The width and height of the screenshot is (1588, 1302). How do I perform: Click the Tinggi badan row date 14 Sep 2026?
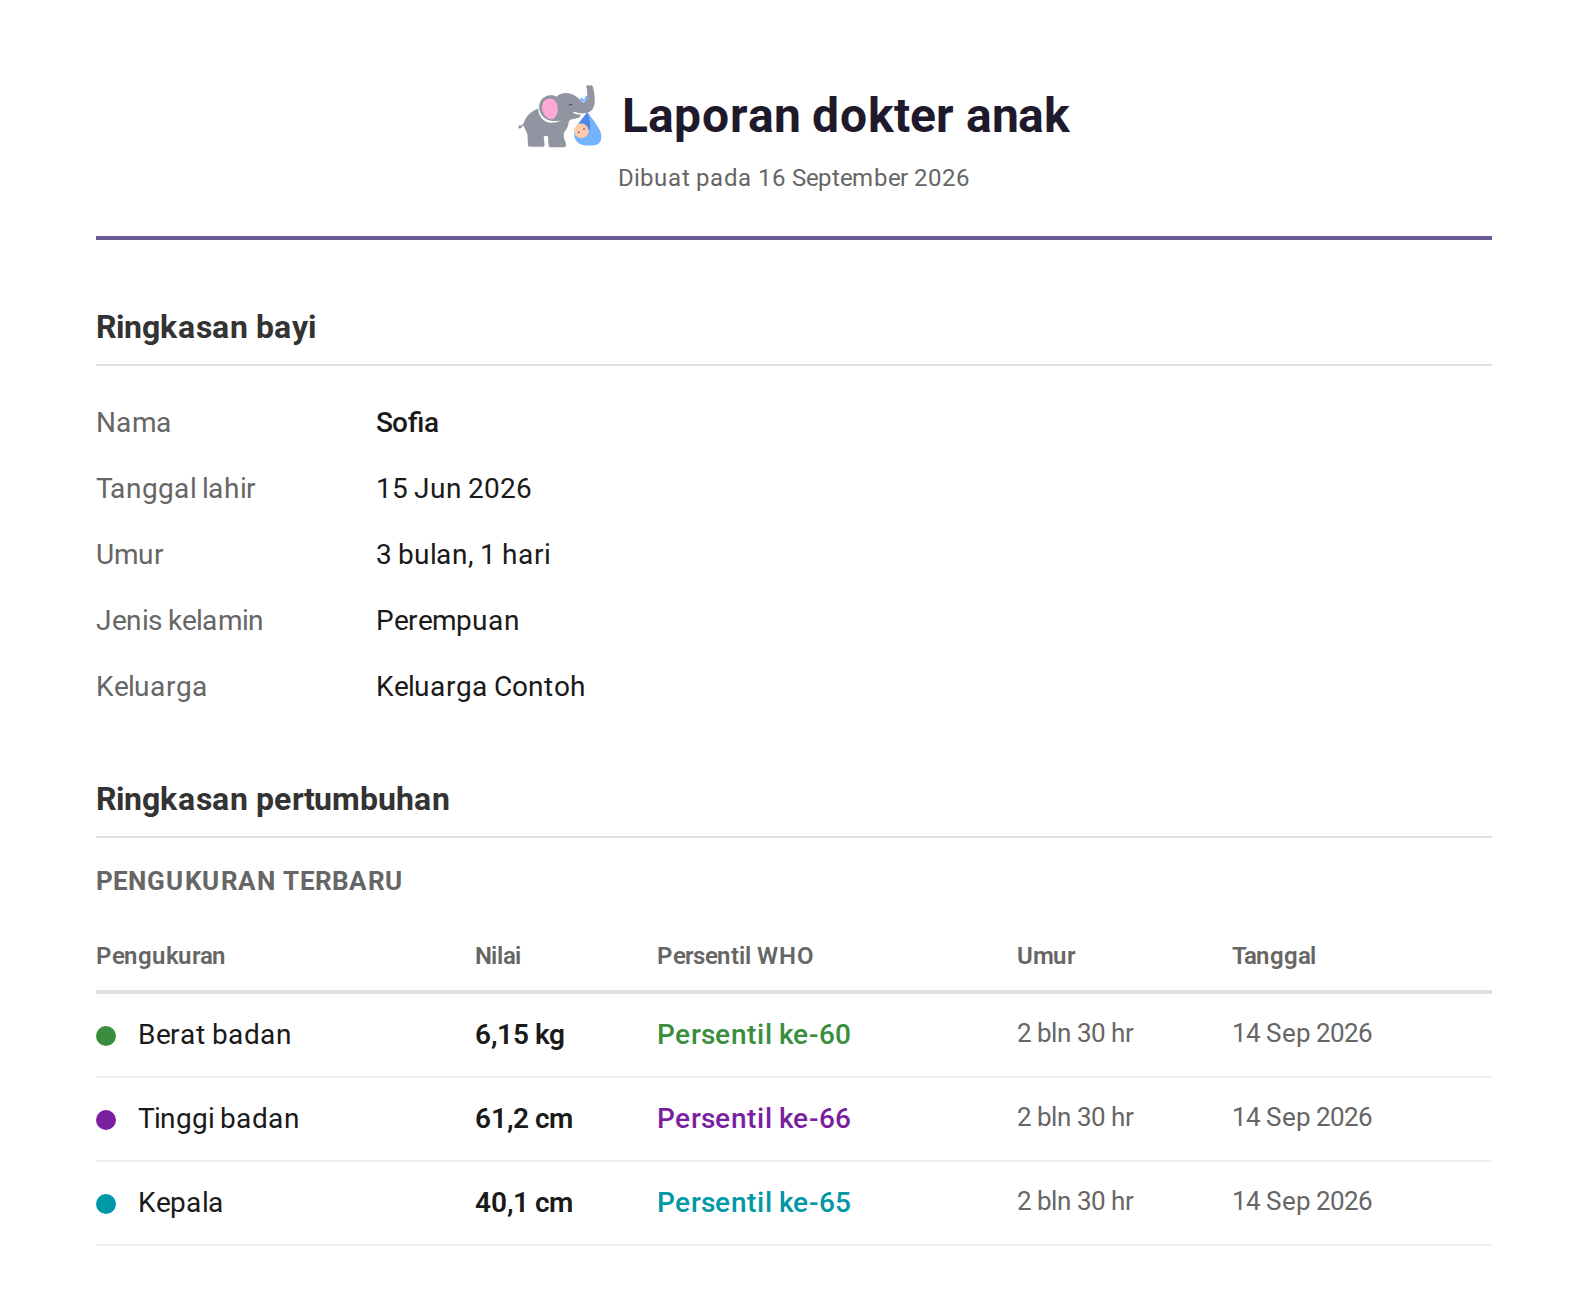pos(1302,1118)
